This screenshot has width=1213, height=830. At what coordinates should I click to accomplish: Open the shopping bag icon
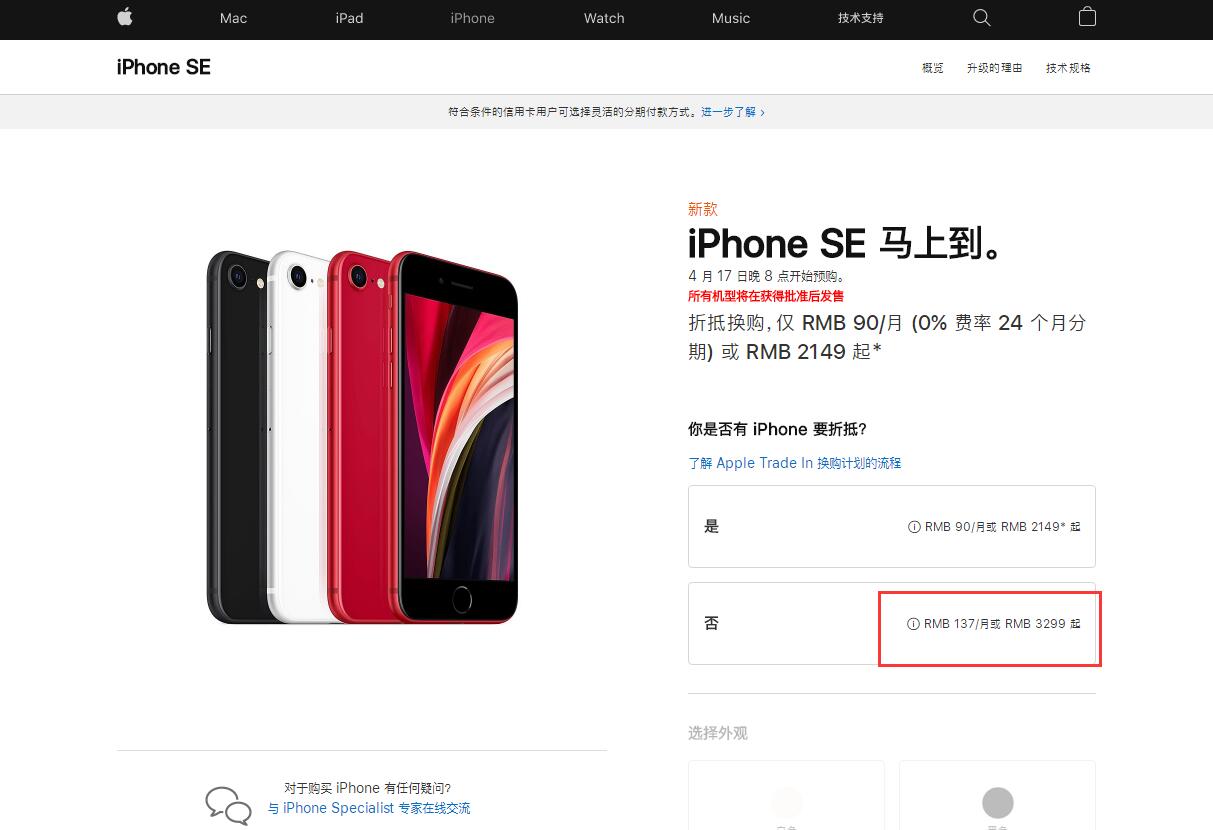coord(1087,17)
